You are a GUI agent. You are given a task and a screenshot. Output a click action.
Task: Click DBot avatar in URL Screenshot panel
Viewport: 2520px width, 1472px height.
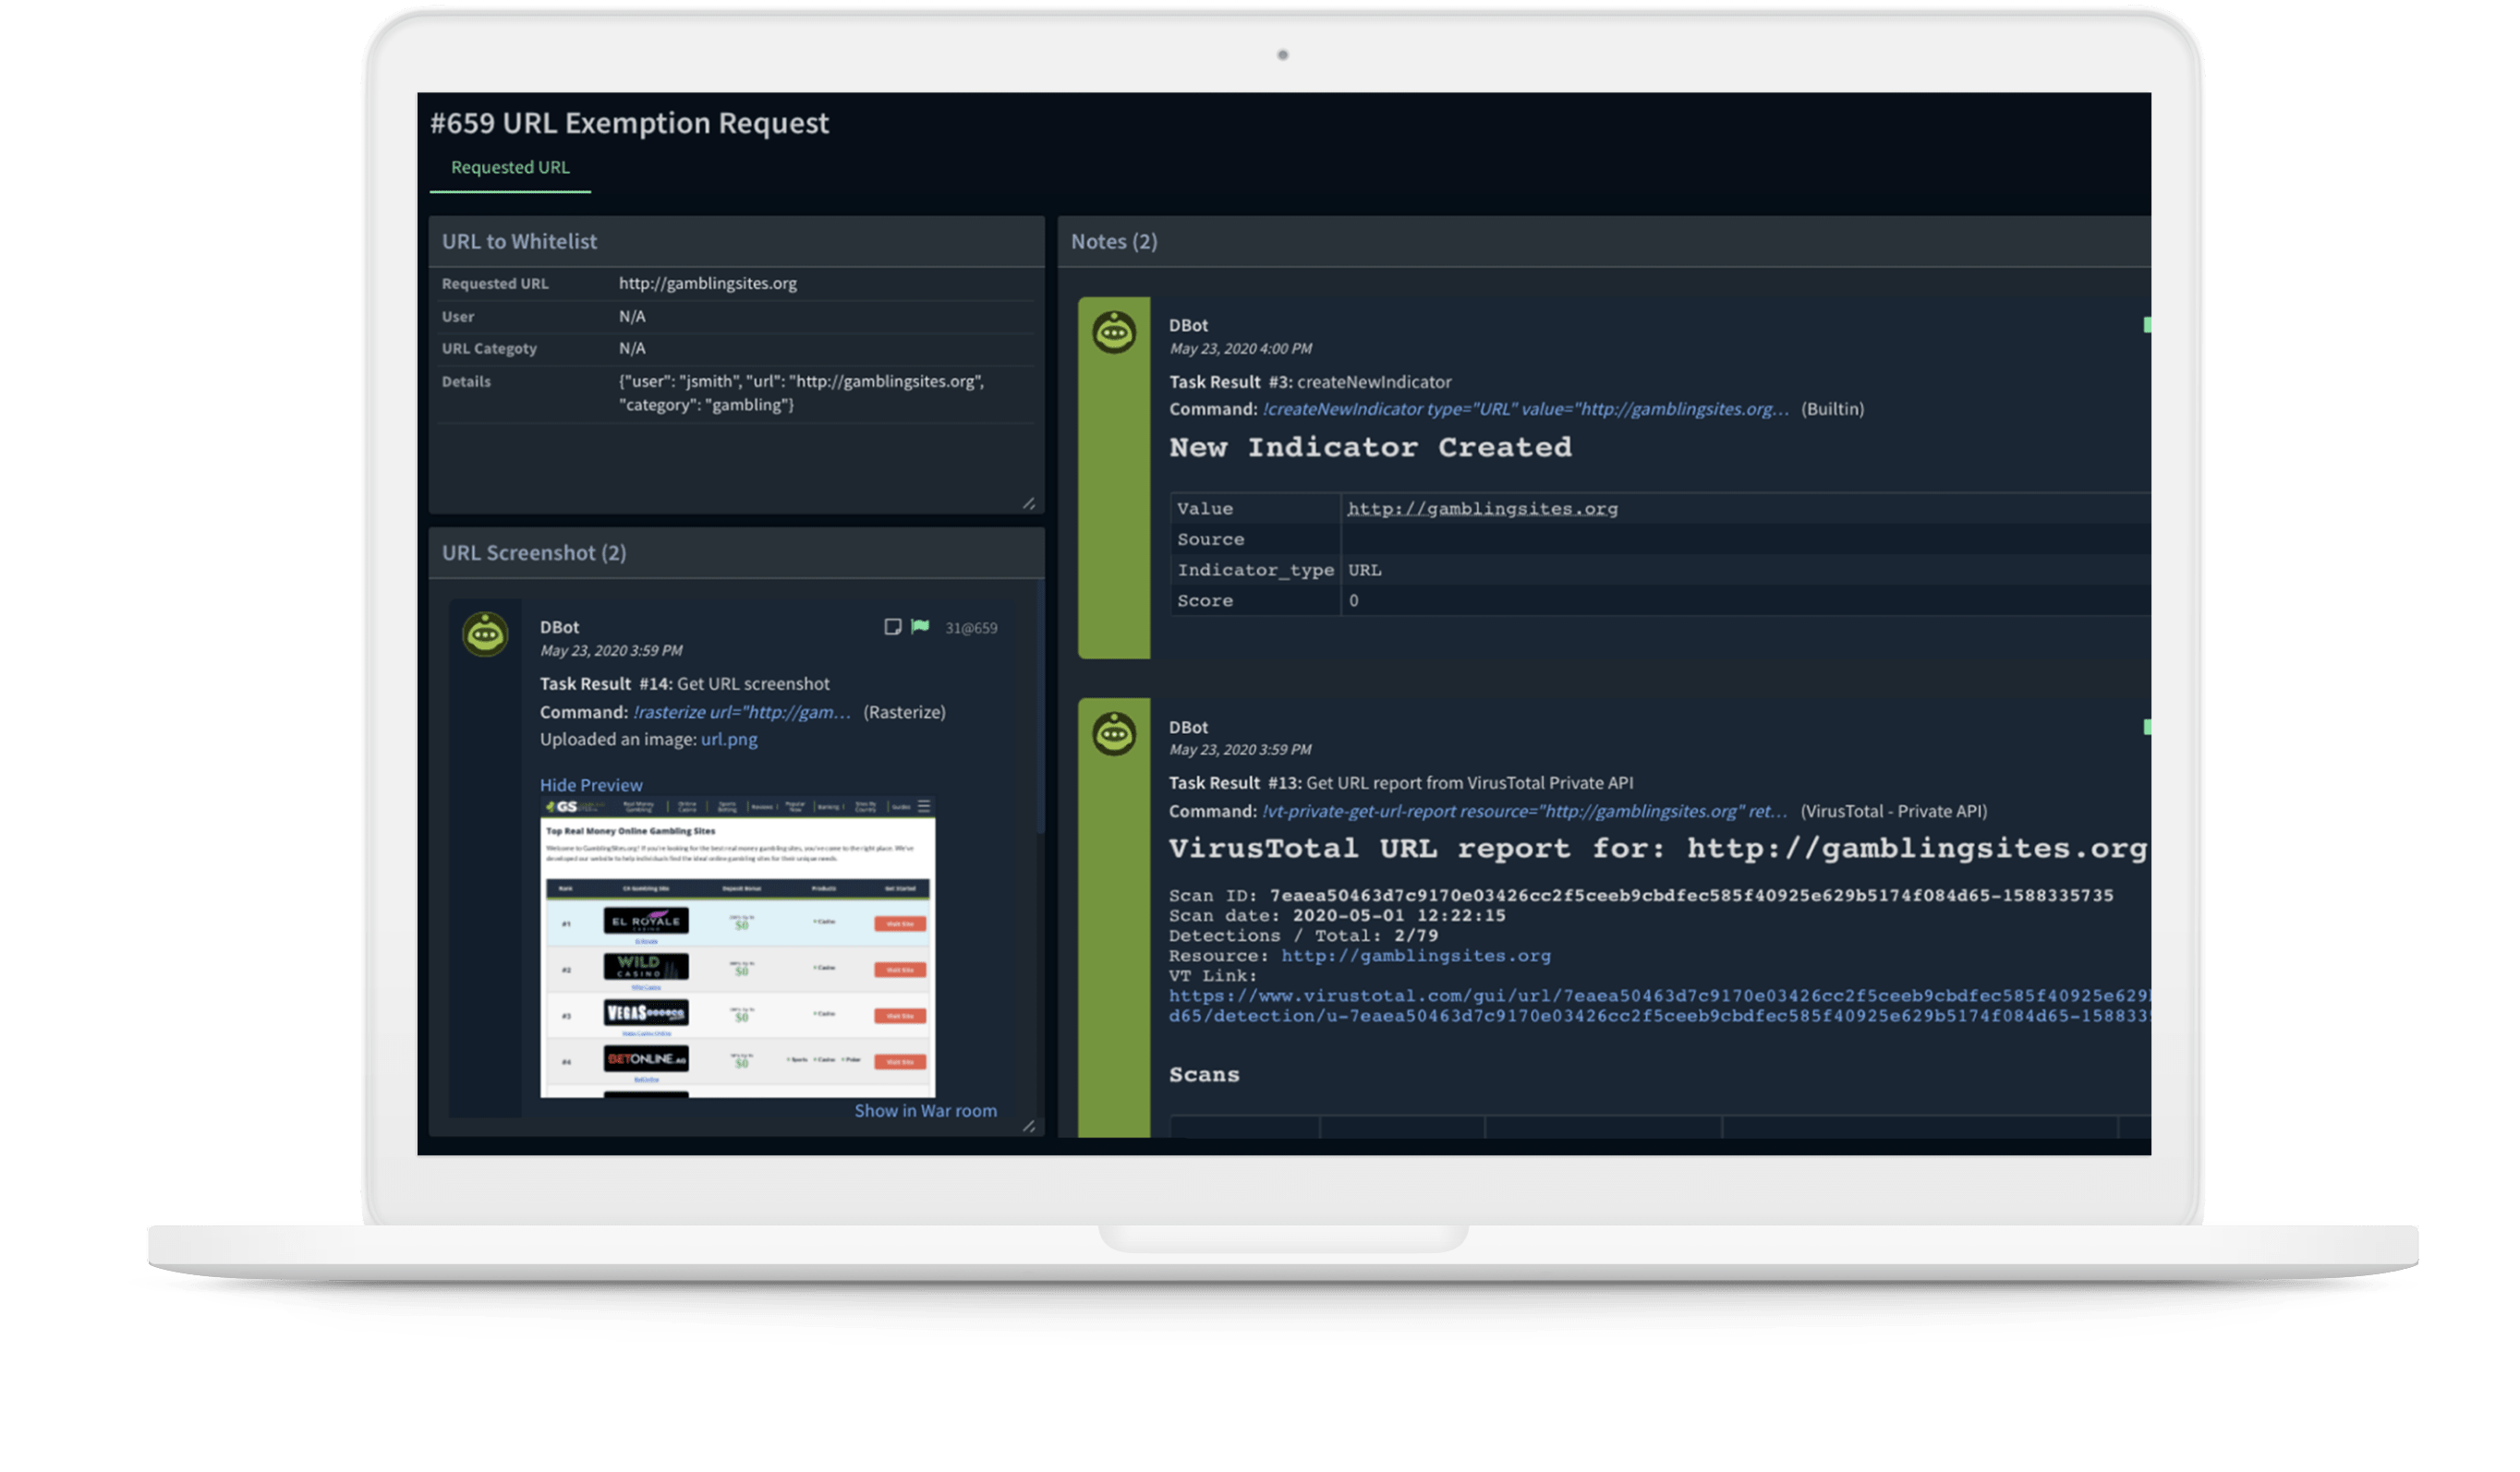485,634
